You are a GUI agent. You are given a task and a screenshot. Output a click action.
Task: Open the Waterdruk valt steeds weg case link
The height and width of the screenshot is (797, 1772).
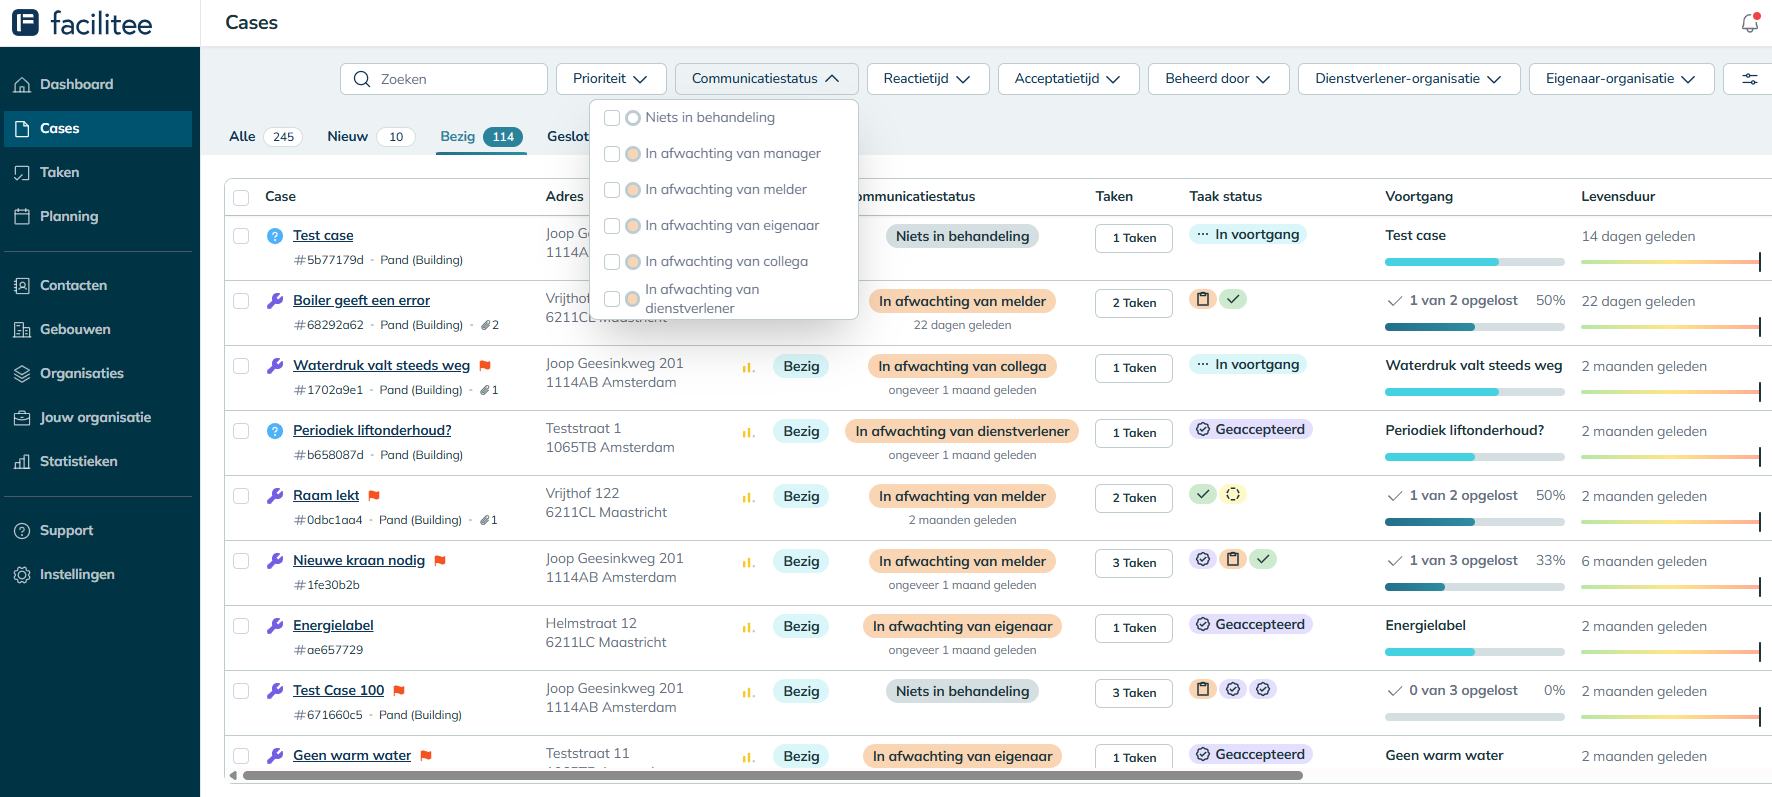click(381, 366)
